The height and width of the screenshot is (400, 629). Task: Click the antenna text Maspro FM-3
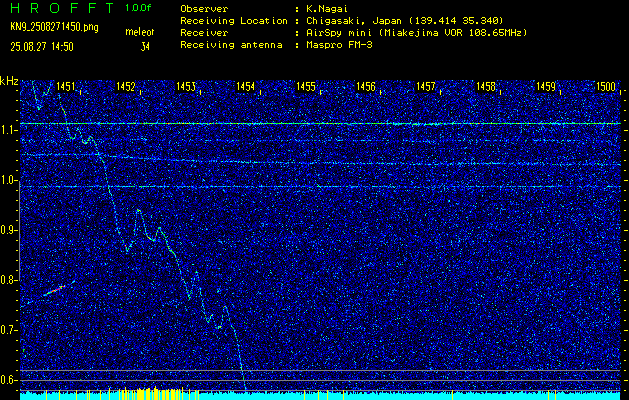tap(339, 45)
